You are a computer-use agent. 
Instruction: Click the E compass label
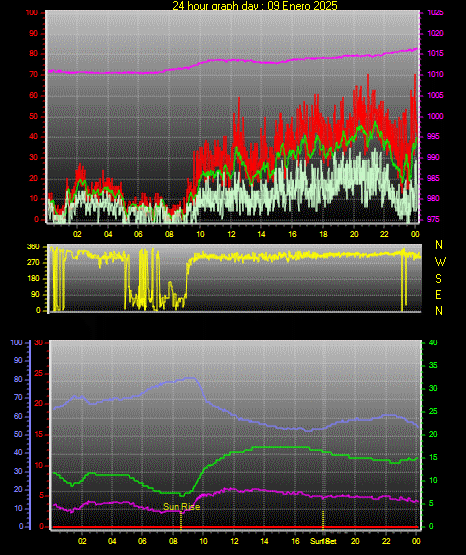(x=438, y=295)
